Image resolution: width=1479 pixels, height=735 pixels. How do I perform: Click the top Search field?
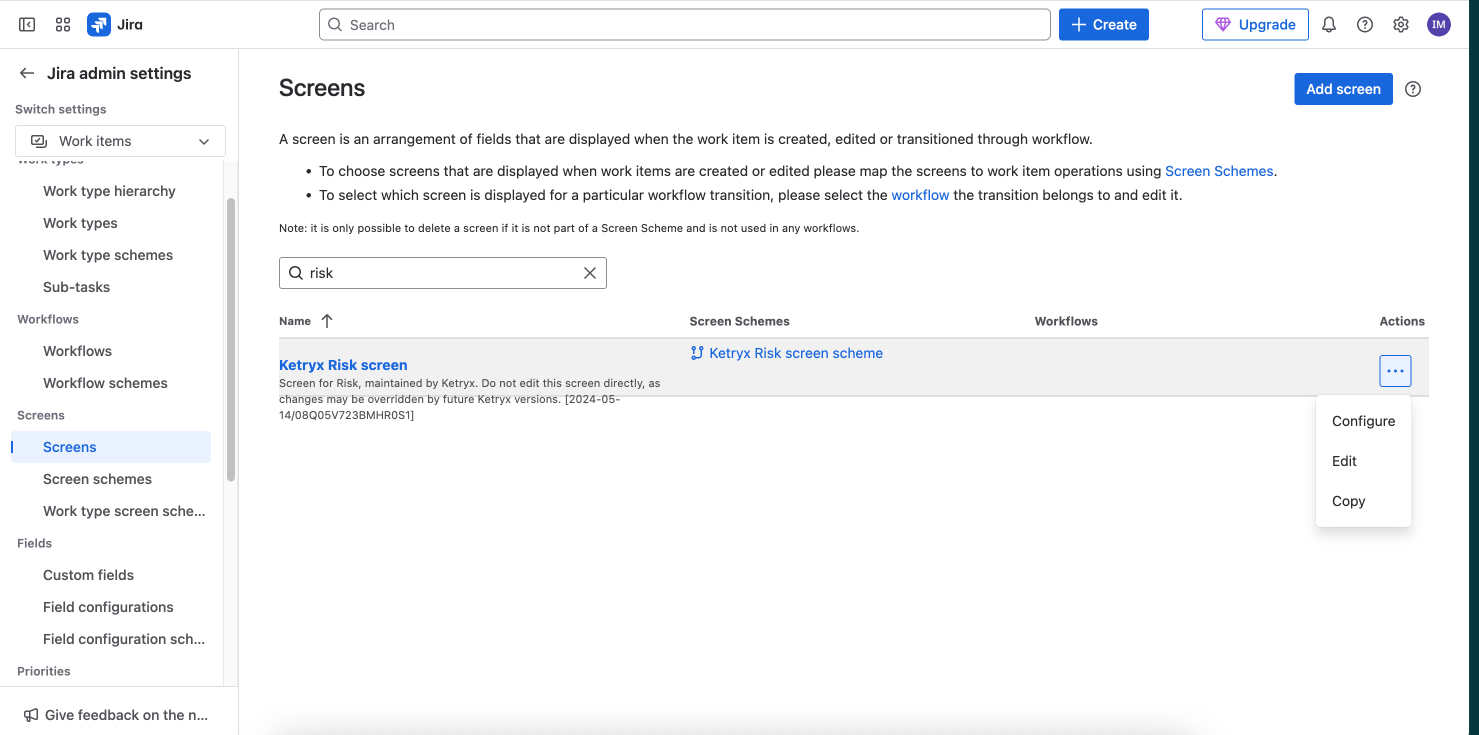(x=685, y=25)
